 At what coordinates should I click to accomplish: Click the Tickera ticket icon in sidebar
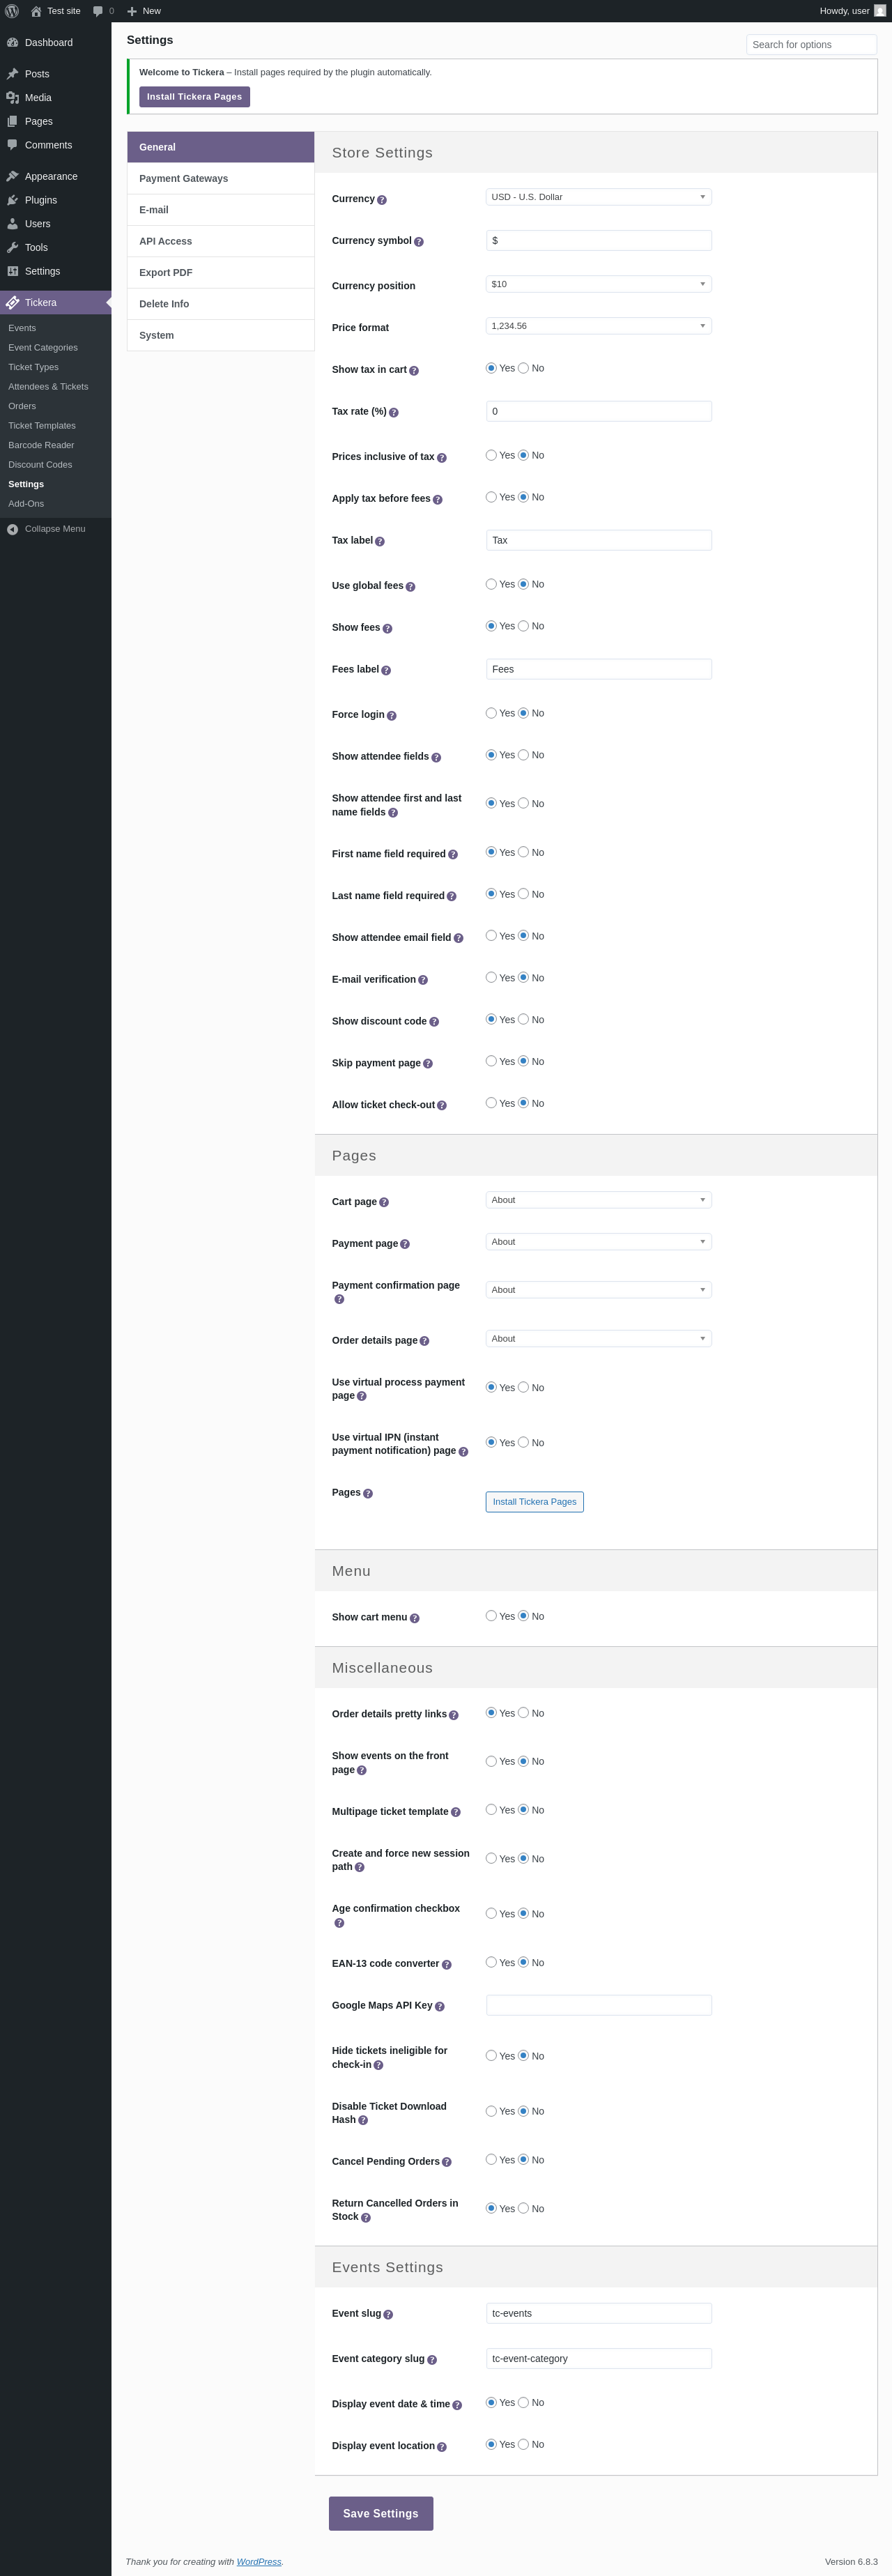coord(12,303)
